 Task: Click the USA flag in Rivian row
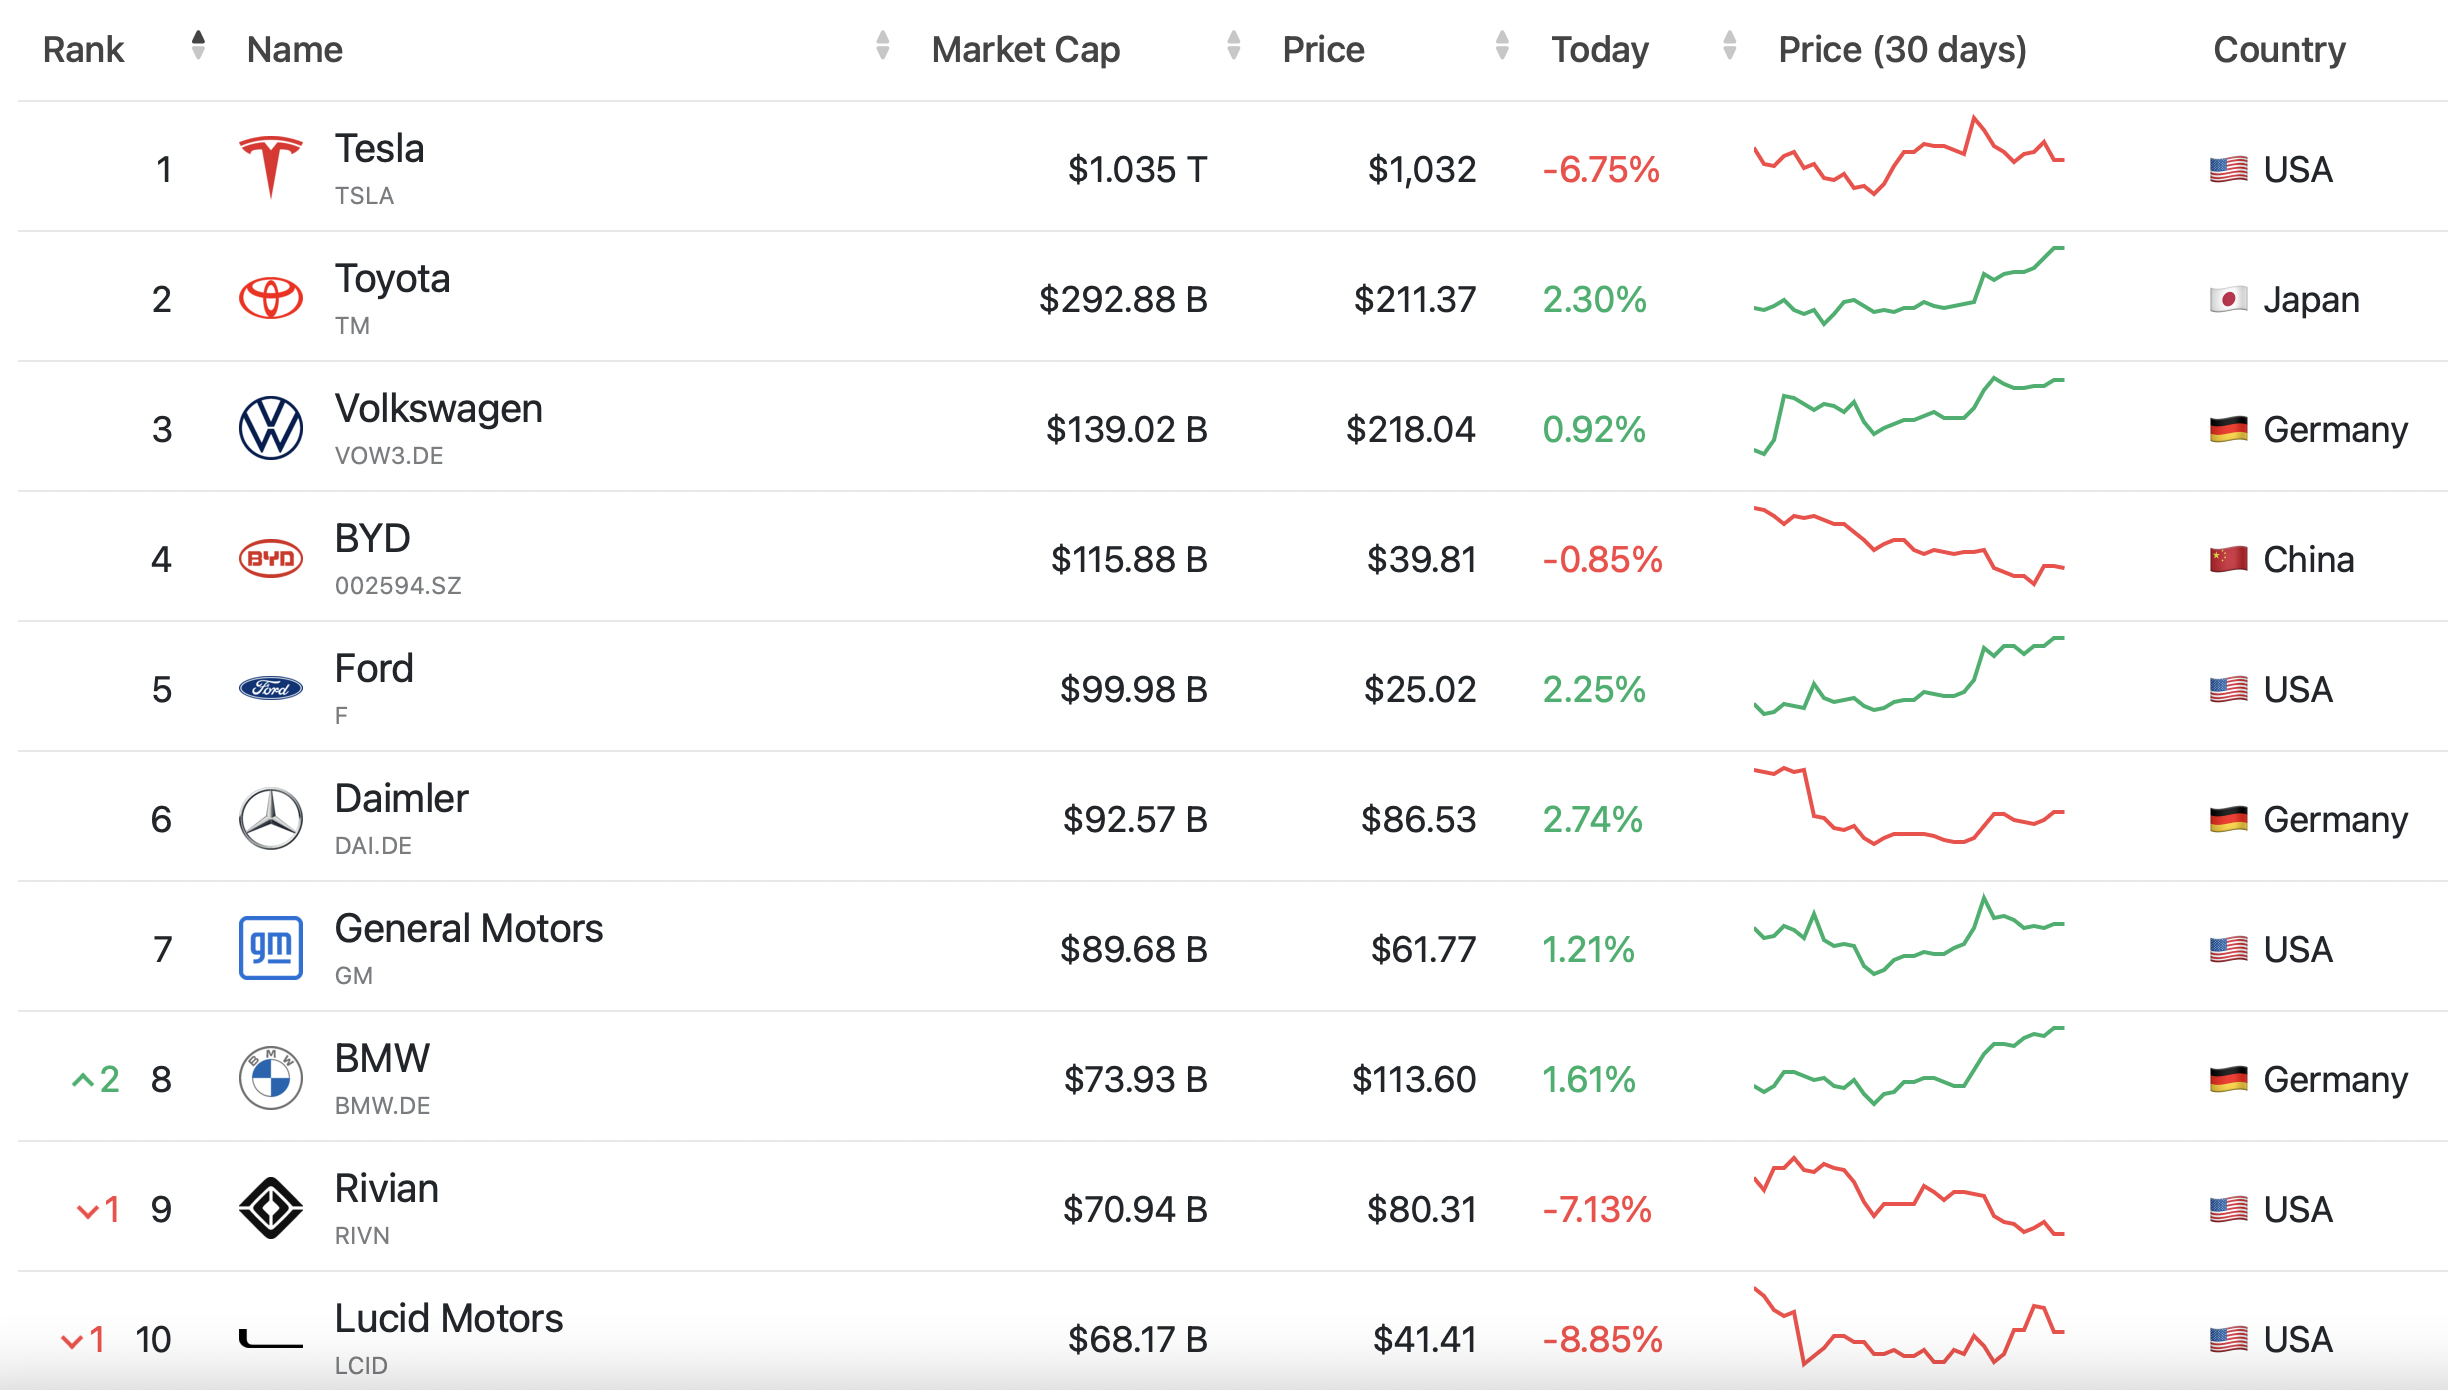(x=2229, y=1210)
